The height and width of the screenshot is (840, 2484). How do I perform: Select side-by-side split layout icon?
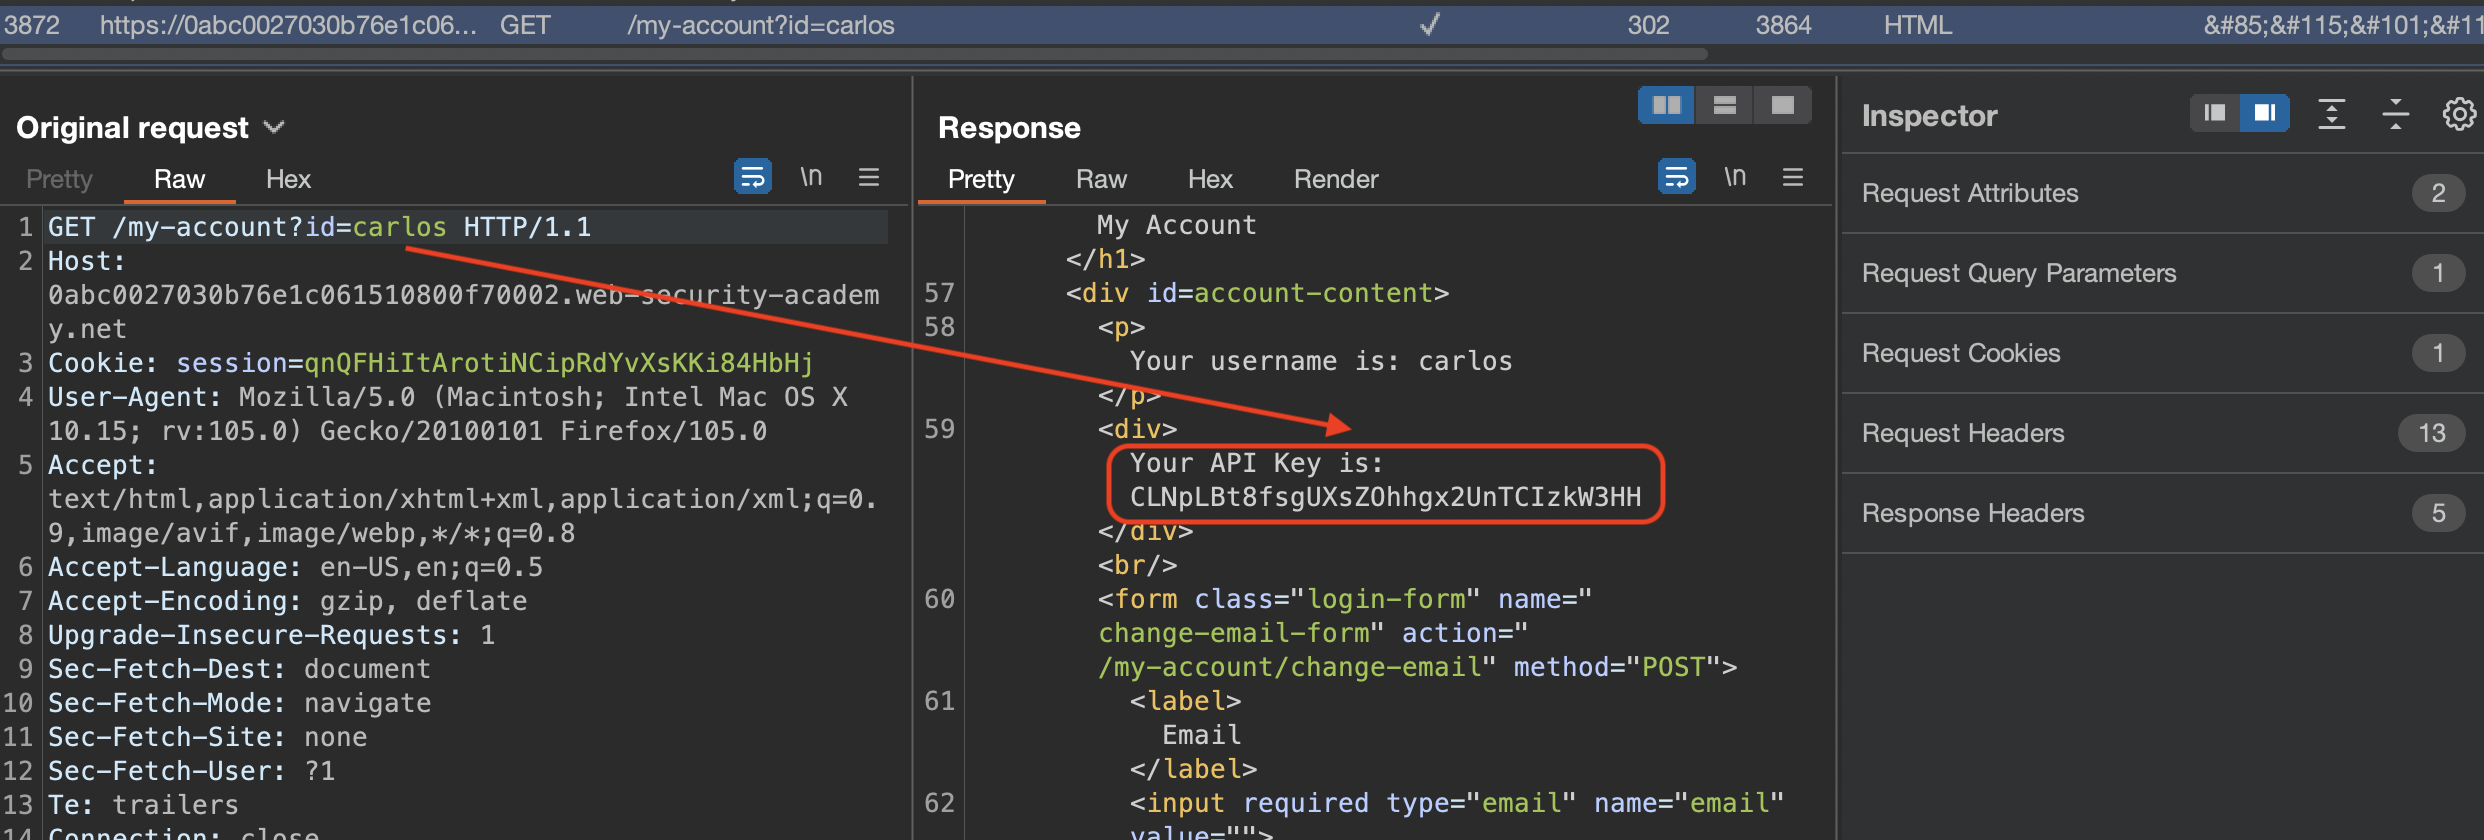pyautogui.click(x=1666, y=105)
